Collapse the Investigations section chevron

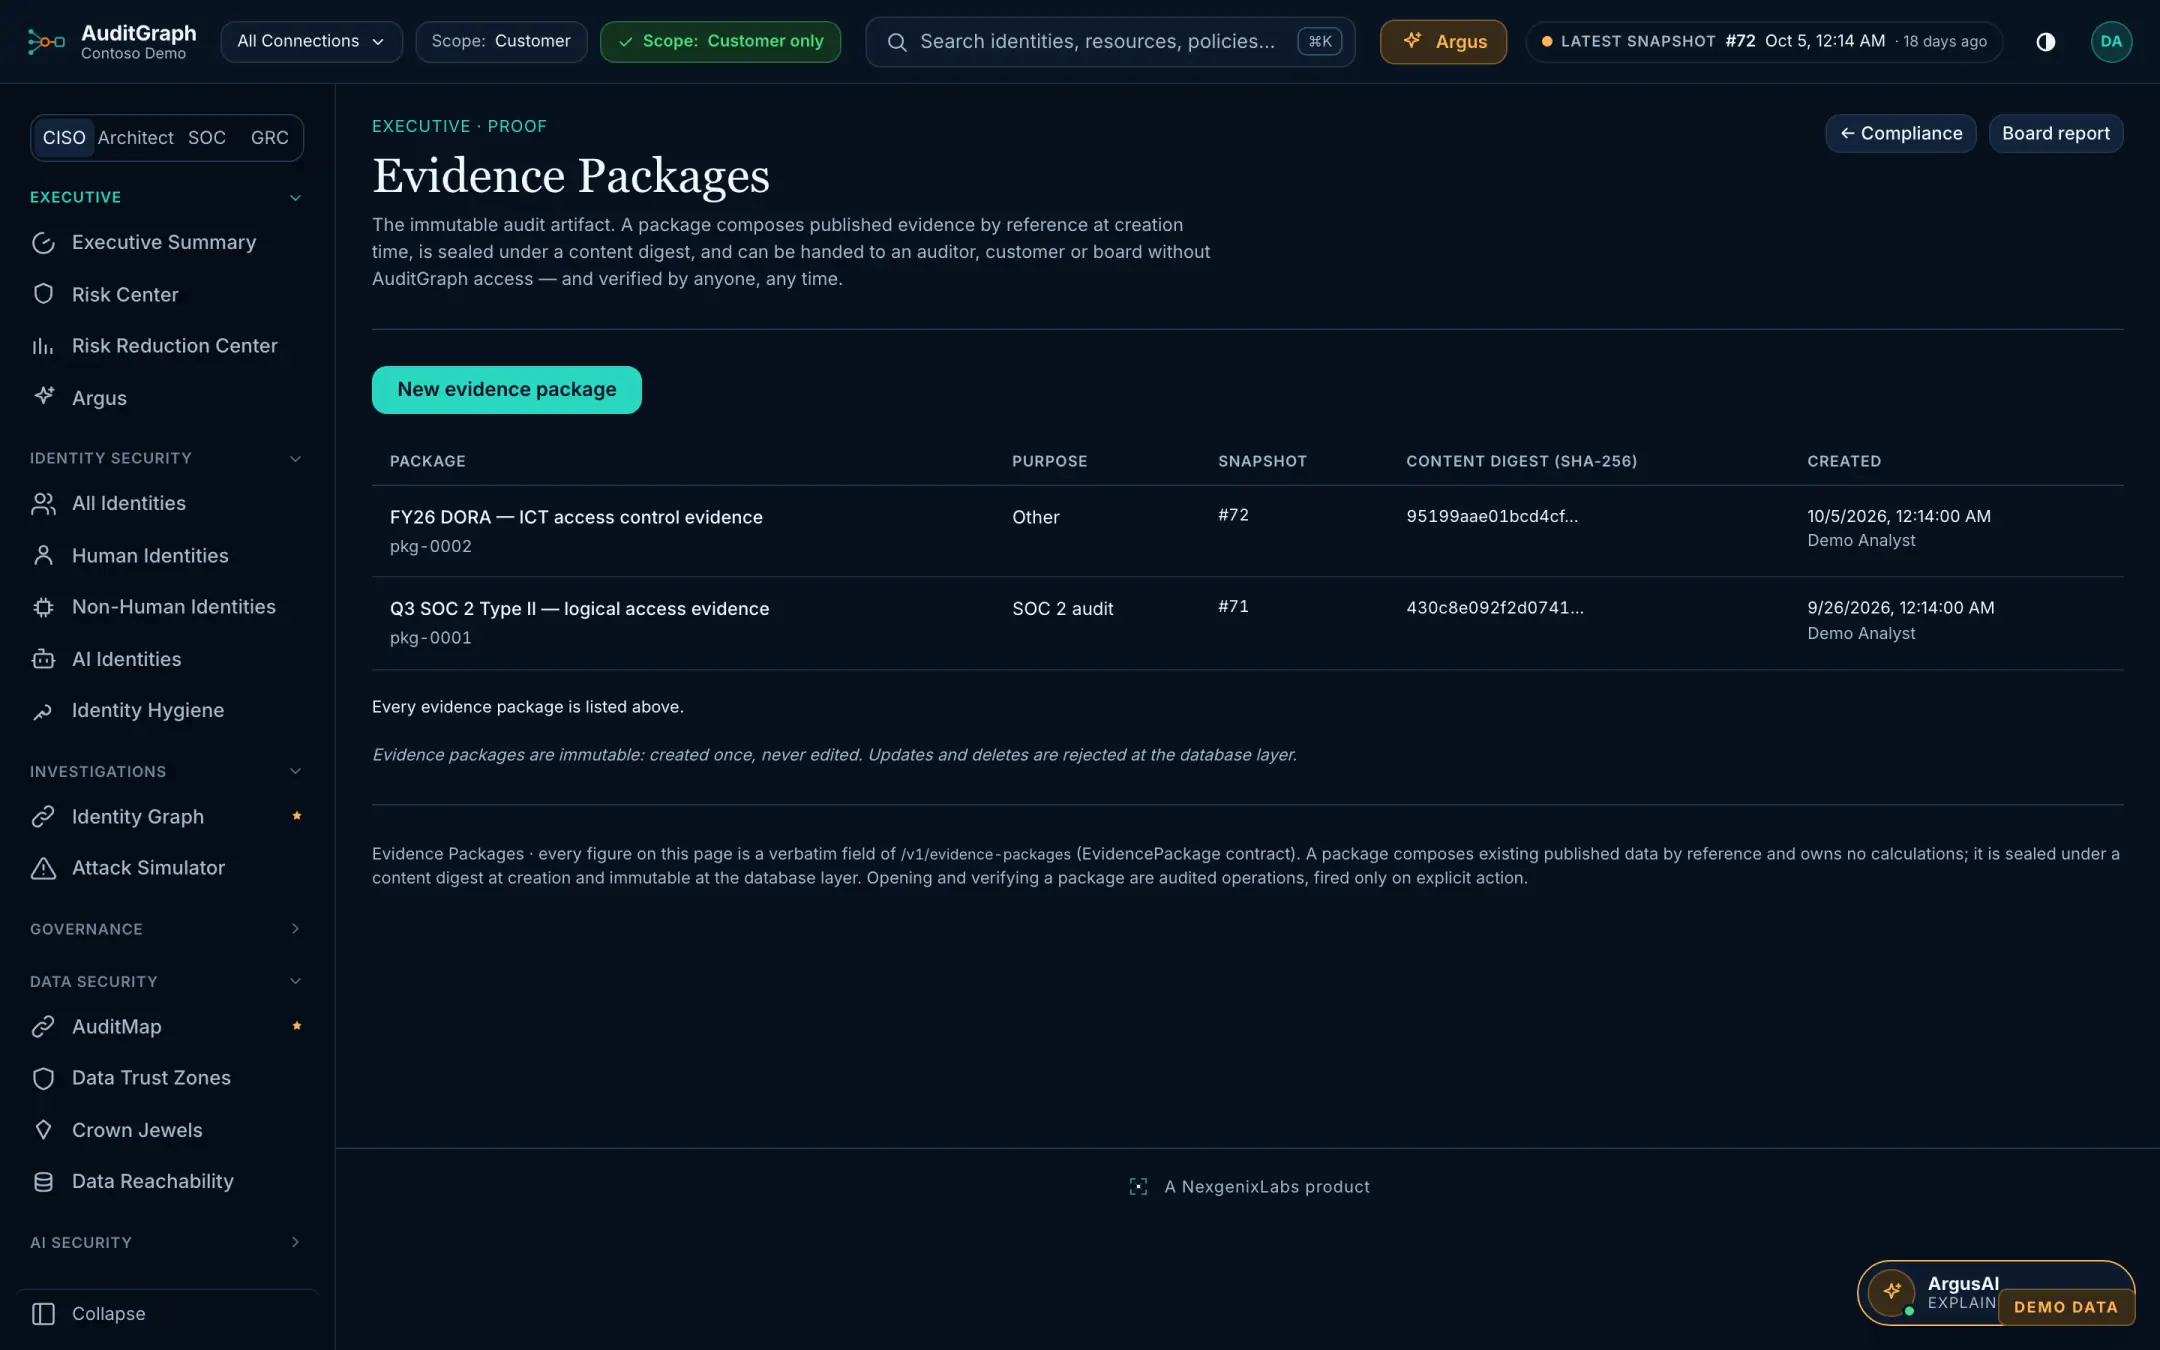pos(295,771)
